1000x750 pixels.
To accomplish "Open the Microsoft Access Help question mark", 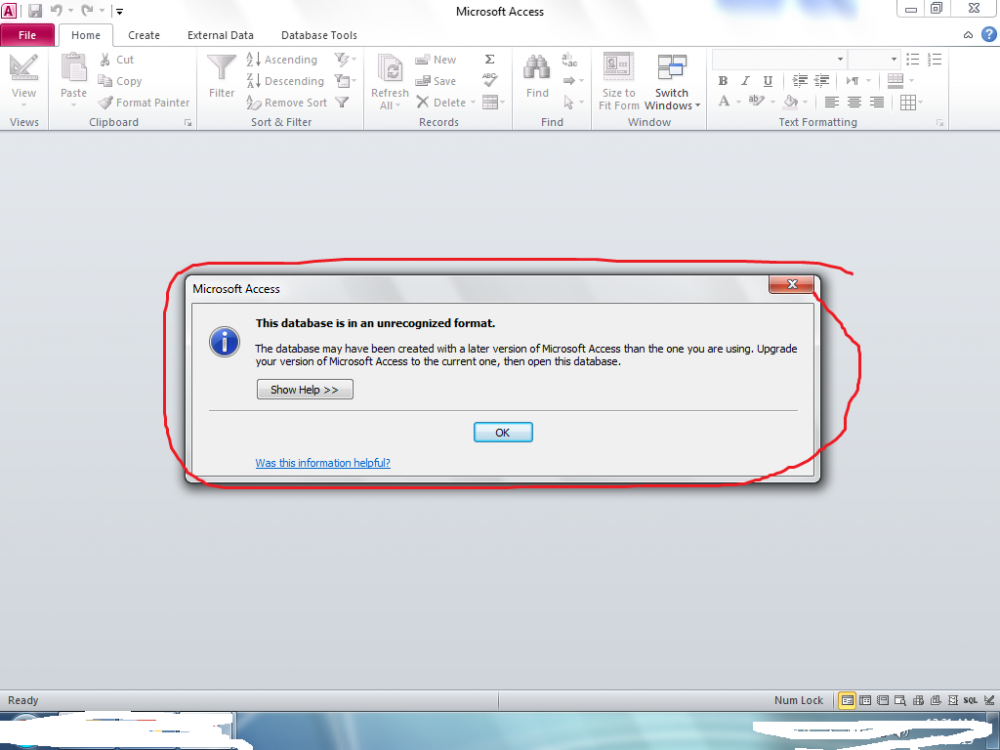I will [x=989, y=34].
